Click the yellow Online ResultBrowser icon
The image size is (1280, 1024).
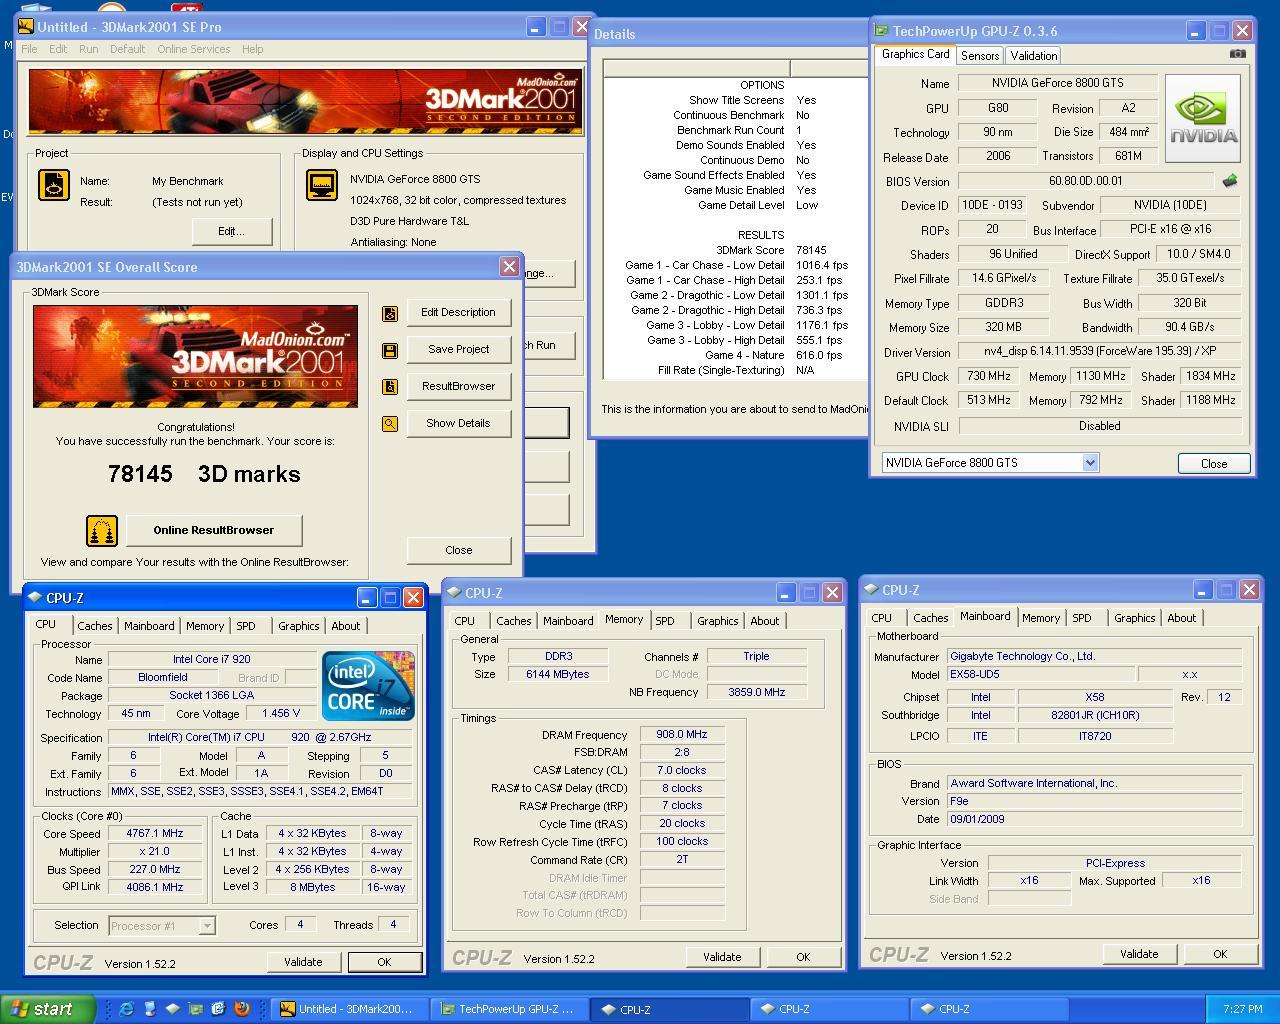tap(101, 531)
